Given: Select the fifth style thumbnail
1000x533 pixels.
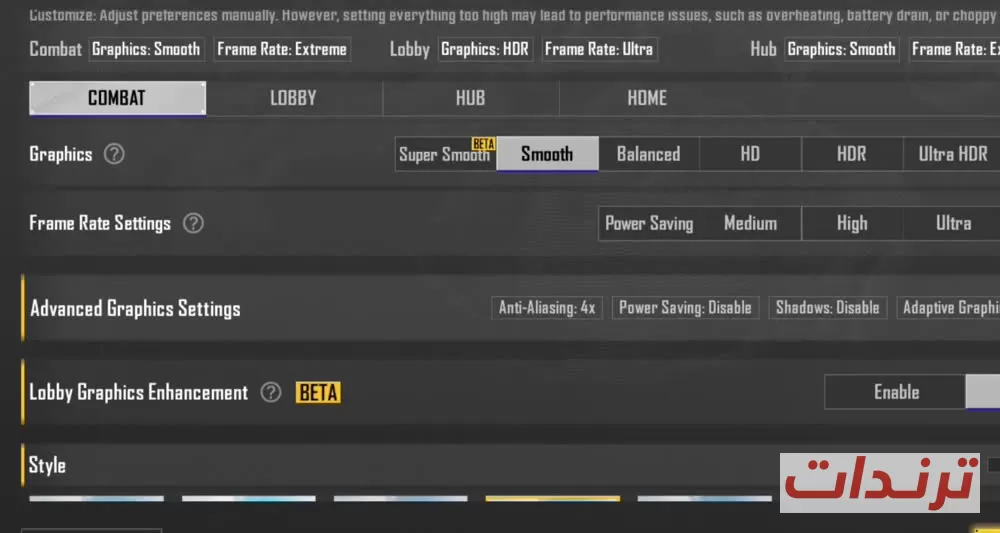Looking at the screenshot, I should (704, 499).
